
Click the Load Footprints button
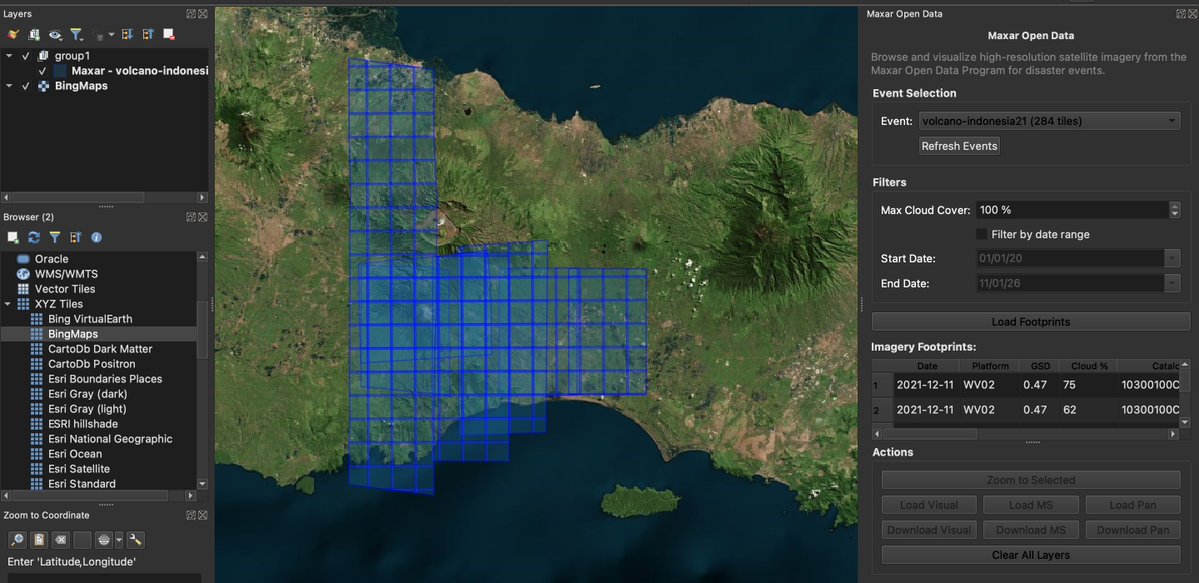(x=1031, y=321)
